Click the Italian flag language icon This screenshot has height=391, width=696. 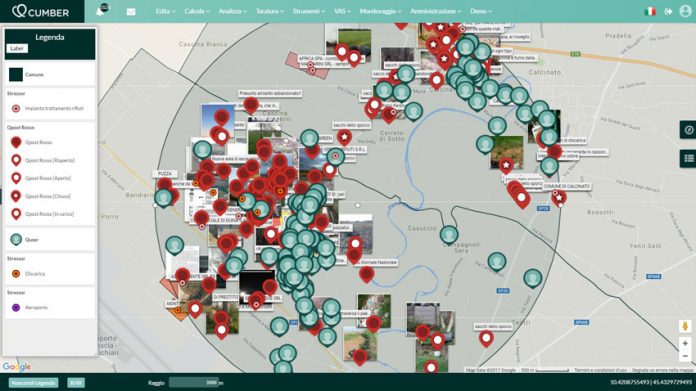coord(650,12)
